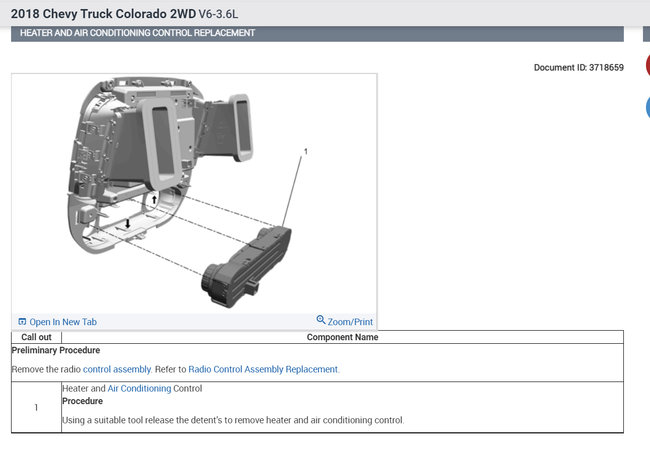Screen dimensions: 650x455
Task: Click the 'Using a suitable tool release' instruction text
Action: (233, 420)
